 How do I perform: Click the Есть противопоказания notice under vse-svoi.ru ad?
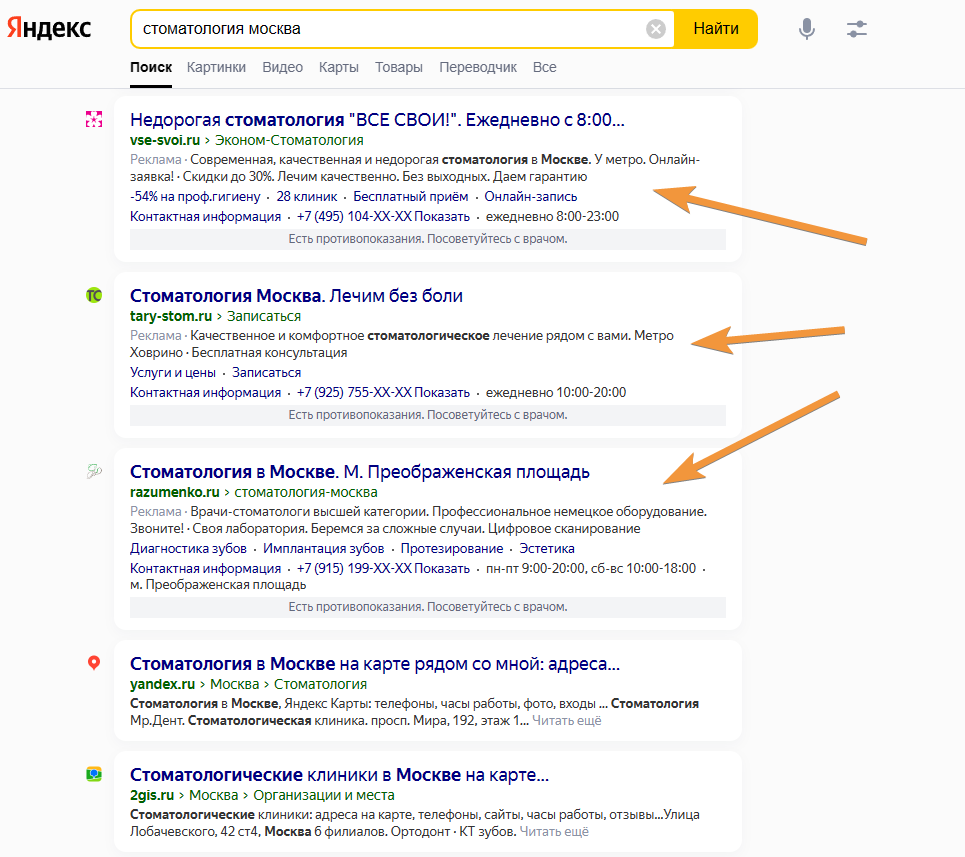tap(428, 239)
